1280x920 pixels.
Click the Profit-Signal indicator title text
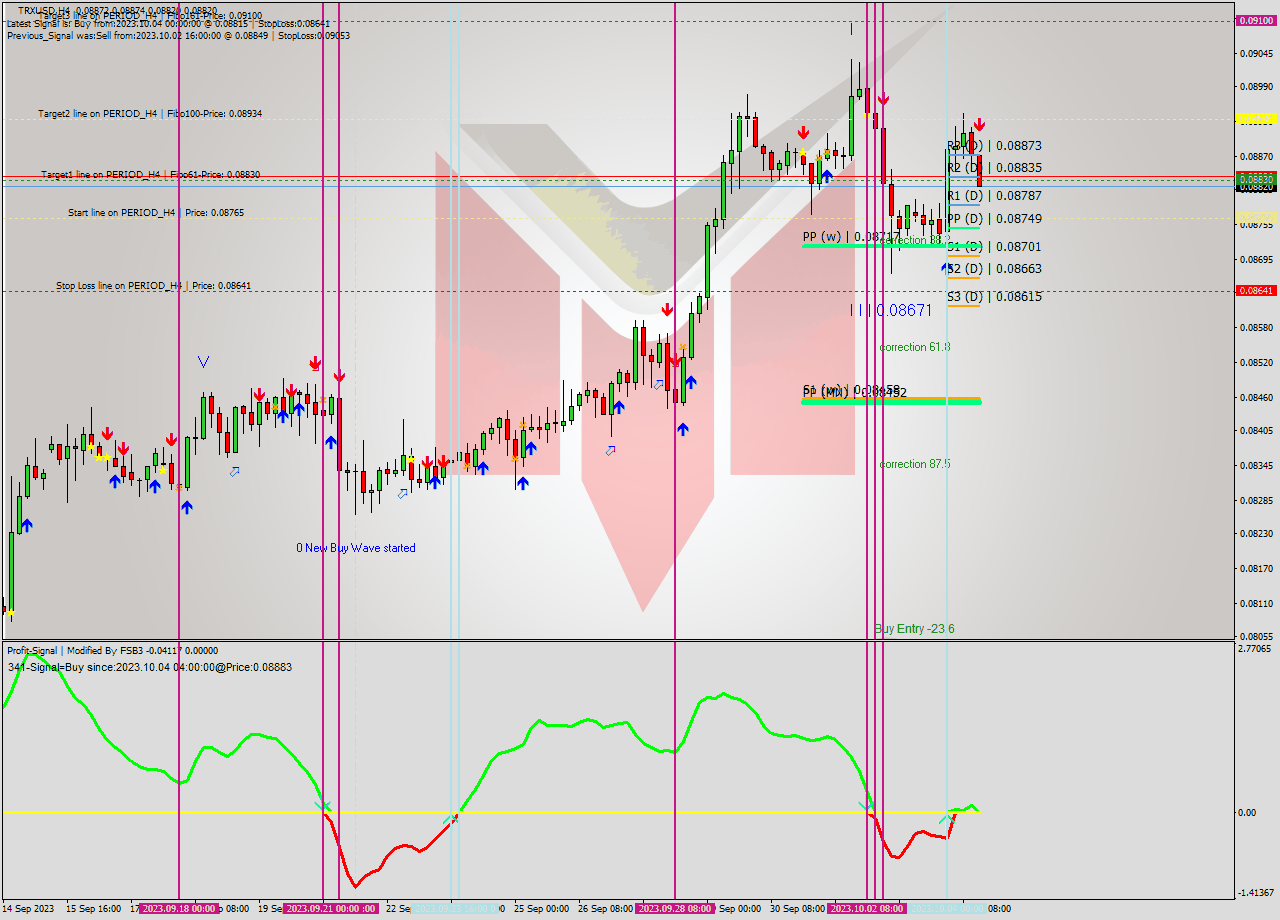(x=112, y=651)
